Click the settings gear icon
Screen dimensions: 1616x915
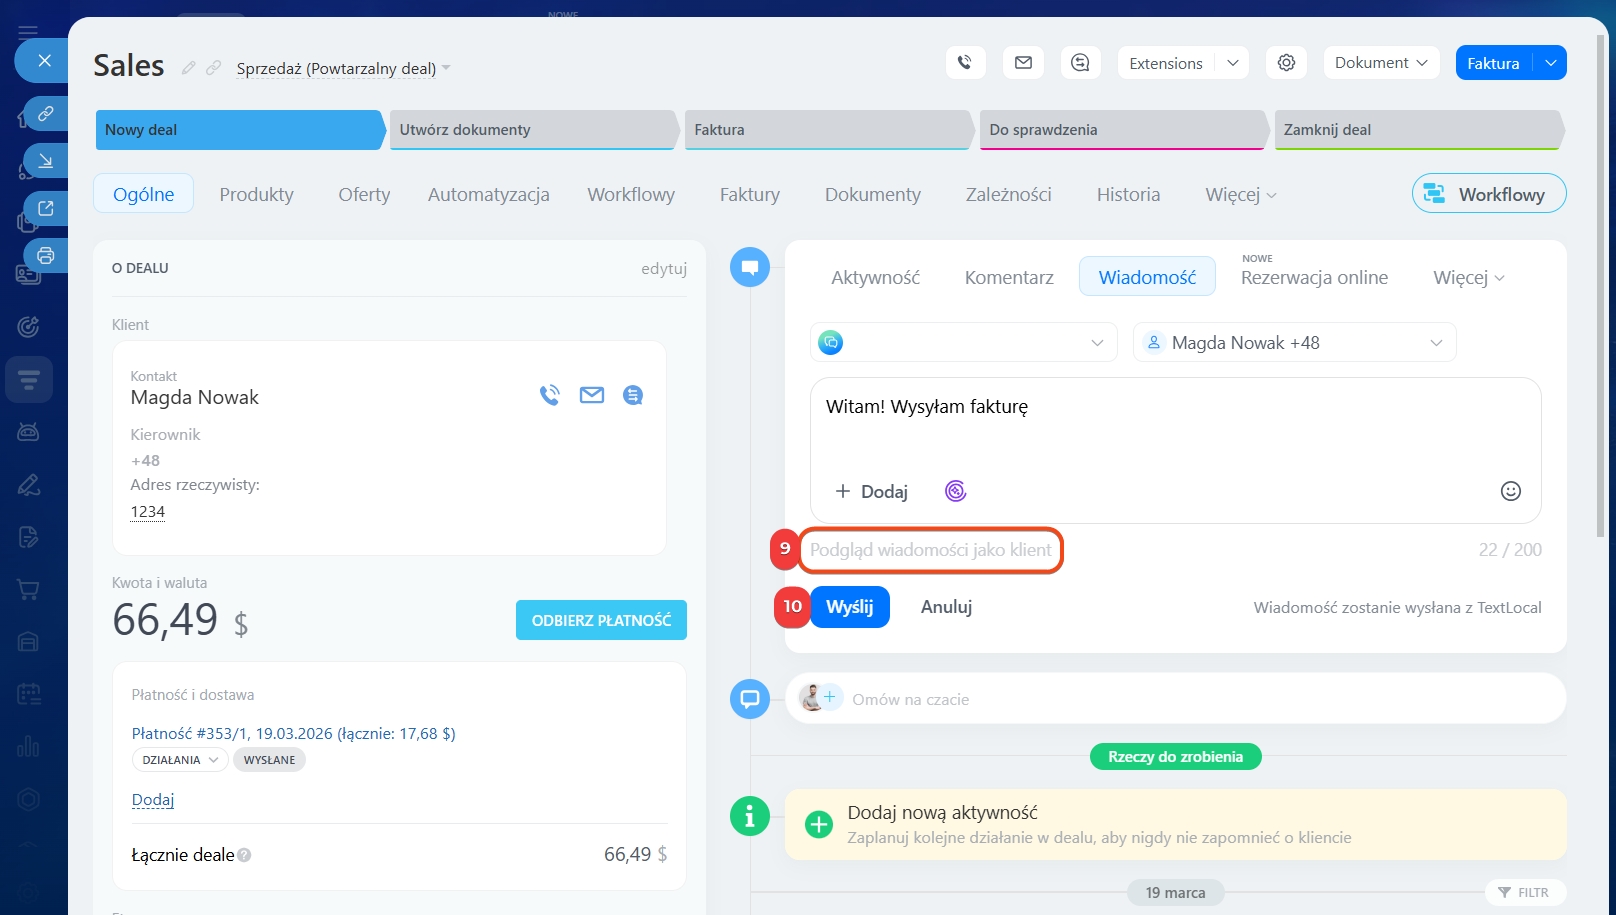click(1286, 63)
